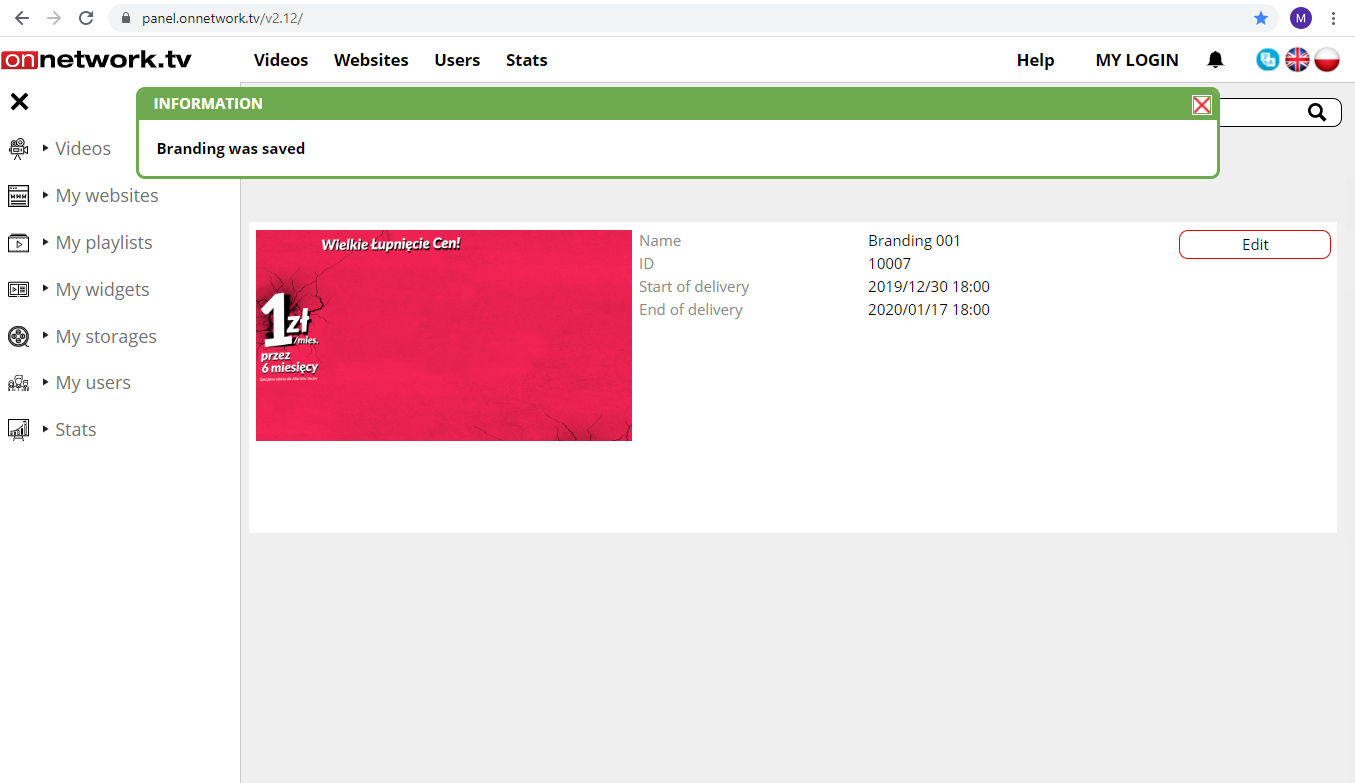
Task: Open notifications bell icon
Action: coord(1215,60)
